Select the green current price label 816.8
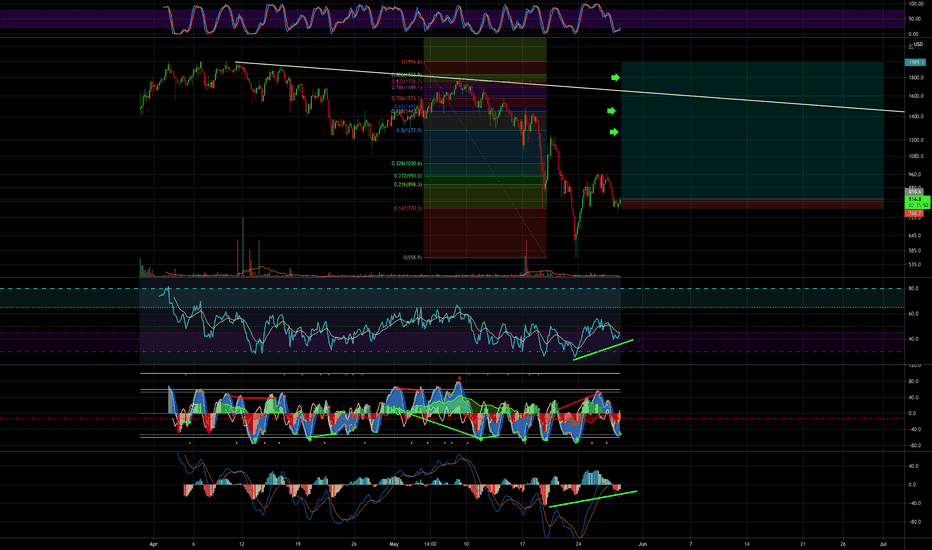 point(917,202)
